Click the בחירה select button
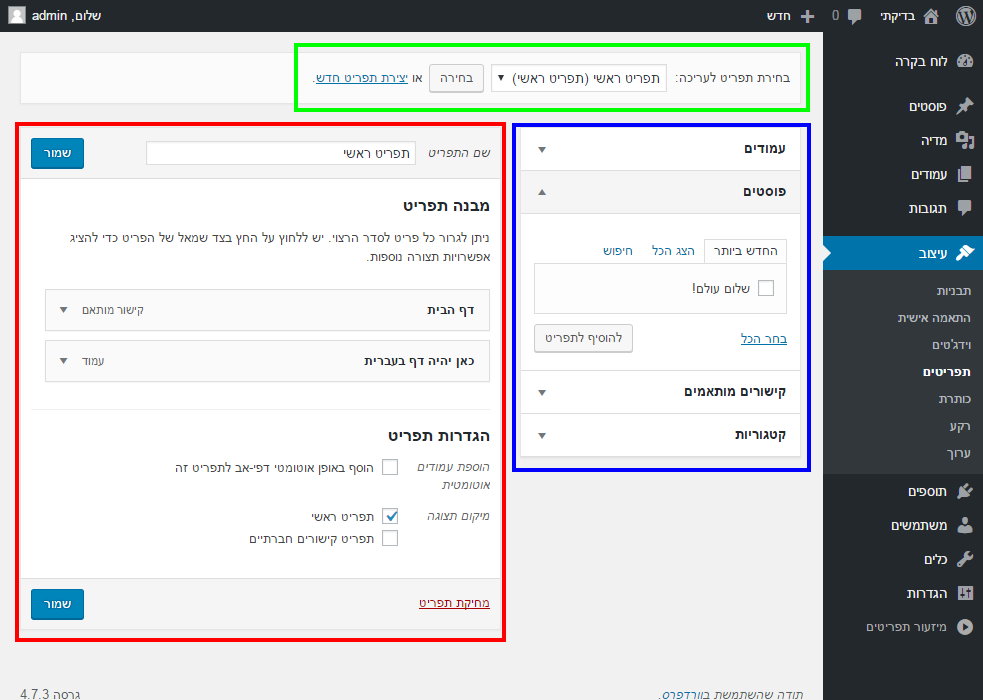This screenshot has width=983, height=700. point(456,78)
